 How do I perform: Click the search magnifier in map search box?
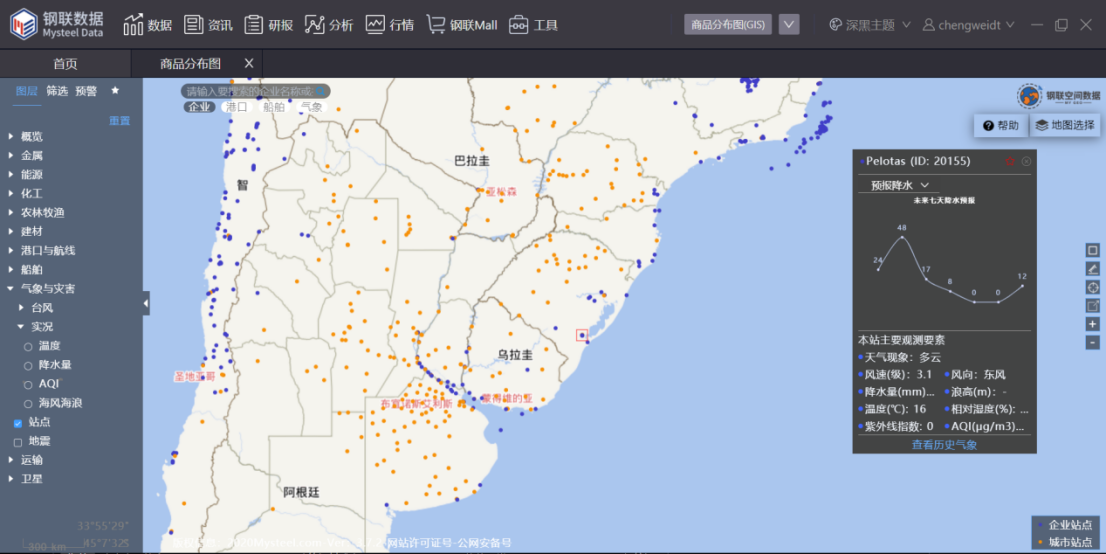click(x=320, y=91)
